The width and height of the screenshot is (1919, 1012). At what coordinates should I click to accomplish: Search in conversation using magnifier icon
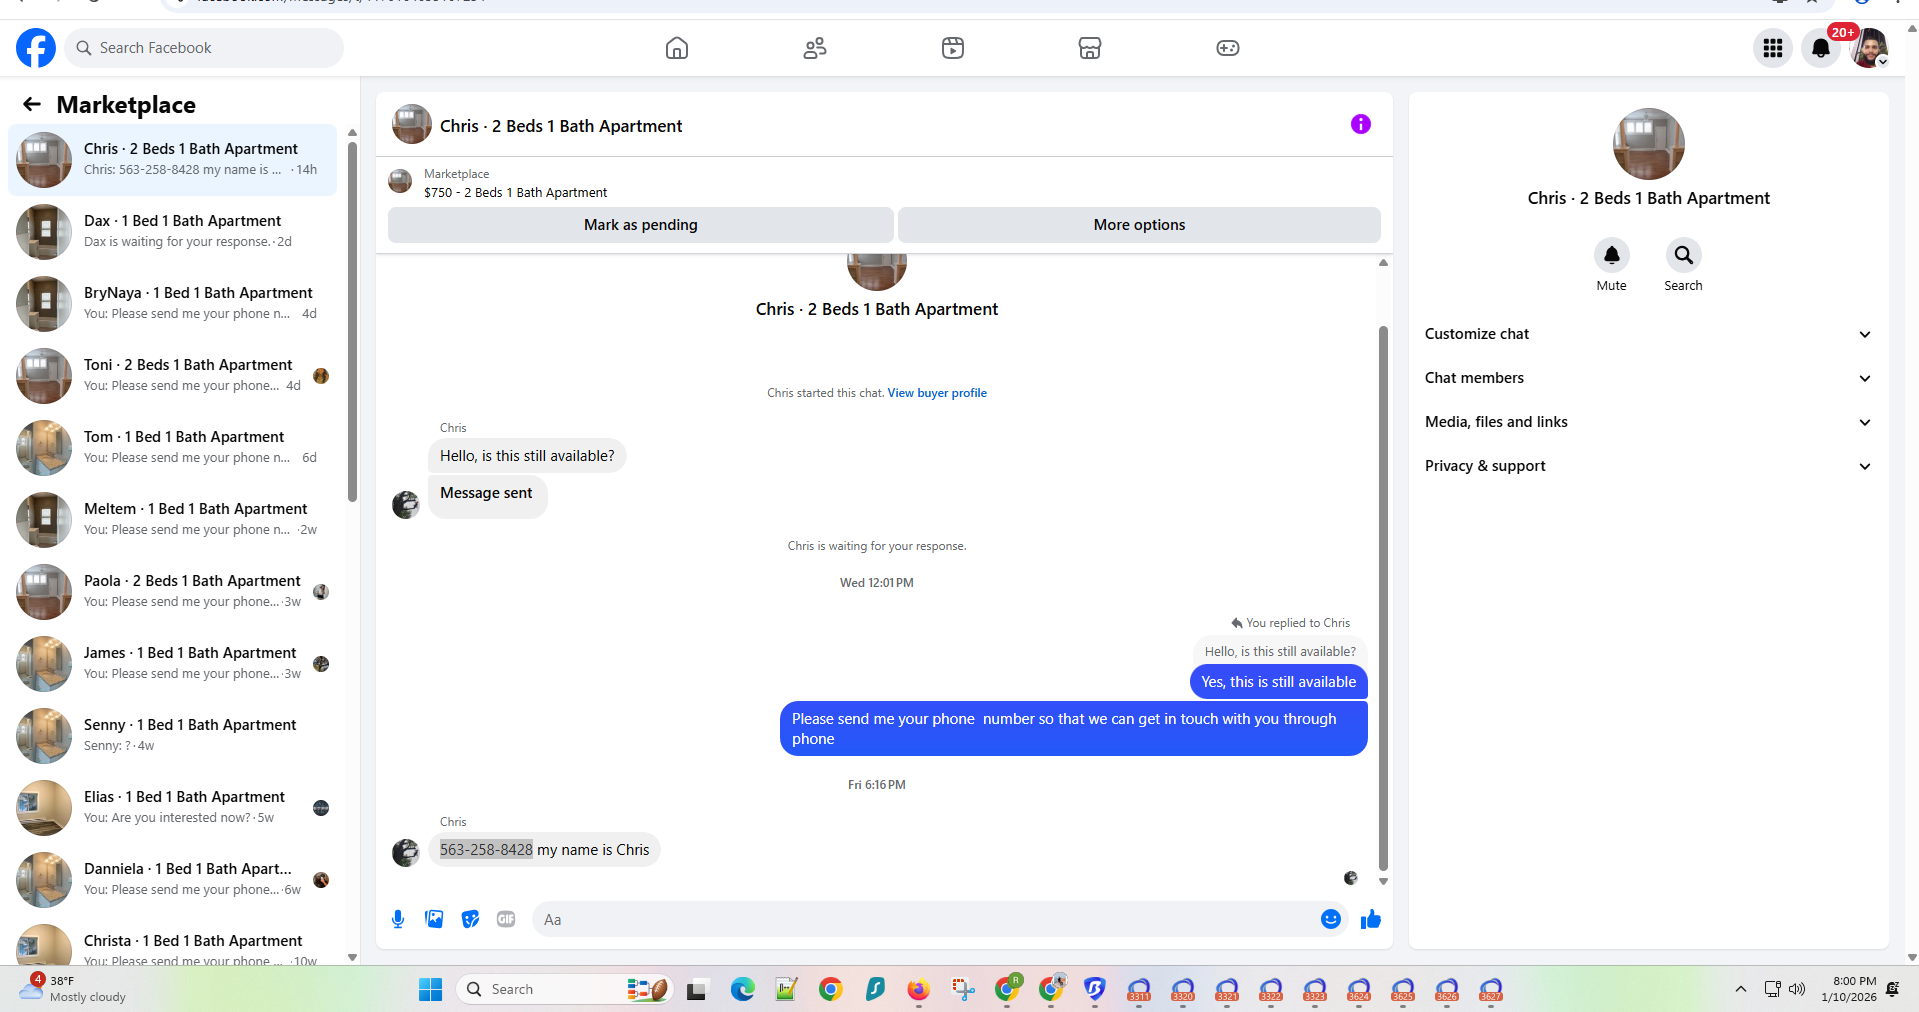[1683, 255]
